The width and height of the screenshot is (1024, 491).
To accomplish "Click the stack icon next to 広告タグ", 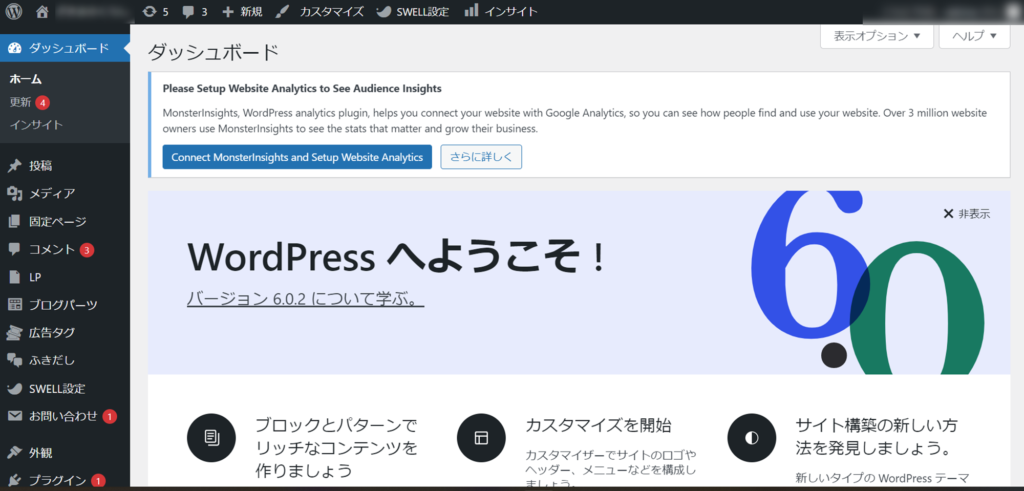I will (x=14, y=333).
